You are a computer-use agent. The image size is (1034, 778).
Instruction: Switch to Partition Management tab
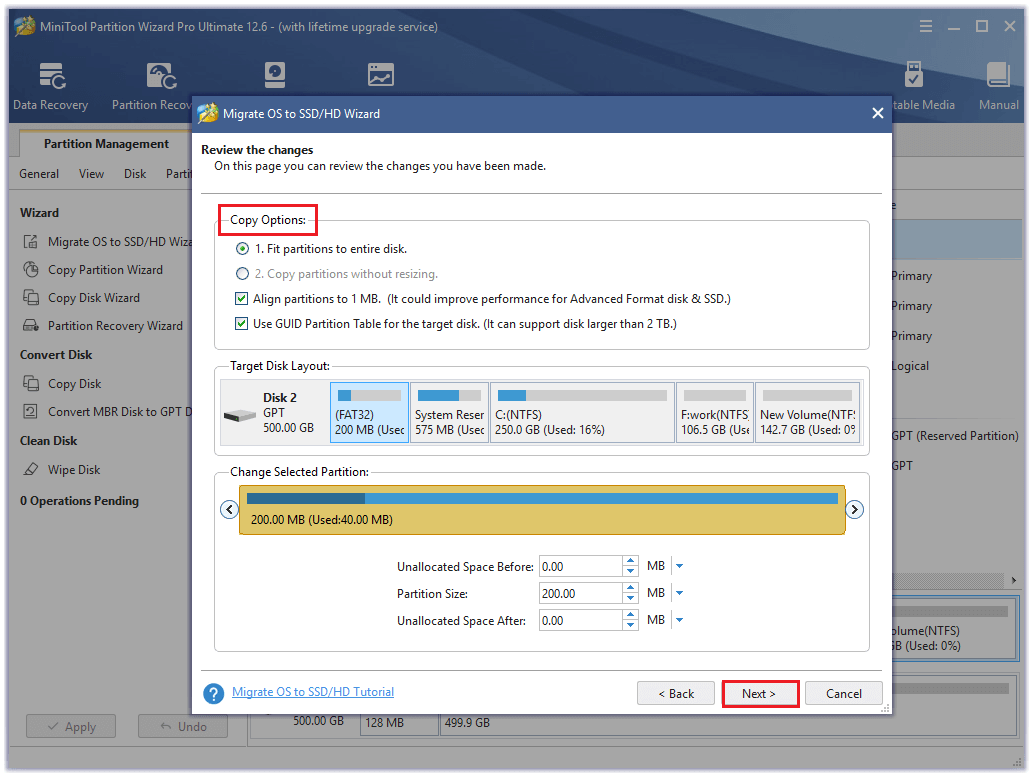pos(106,144)
